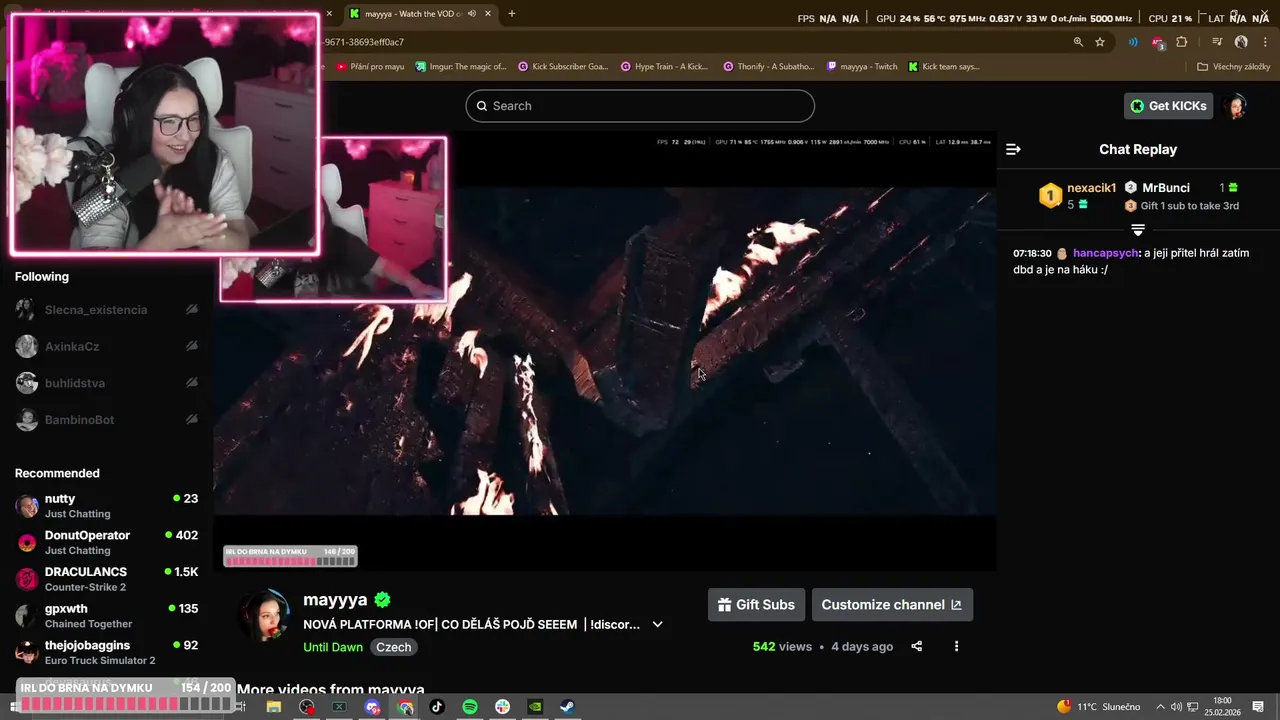Click the zoom magnifier in address bar

click(x=1078, y=42)
